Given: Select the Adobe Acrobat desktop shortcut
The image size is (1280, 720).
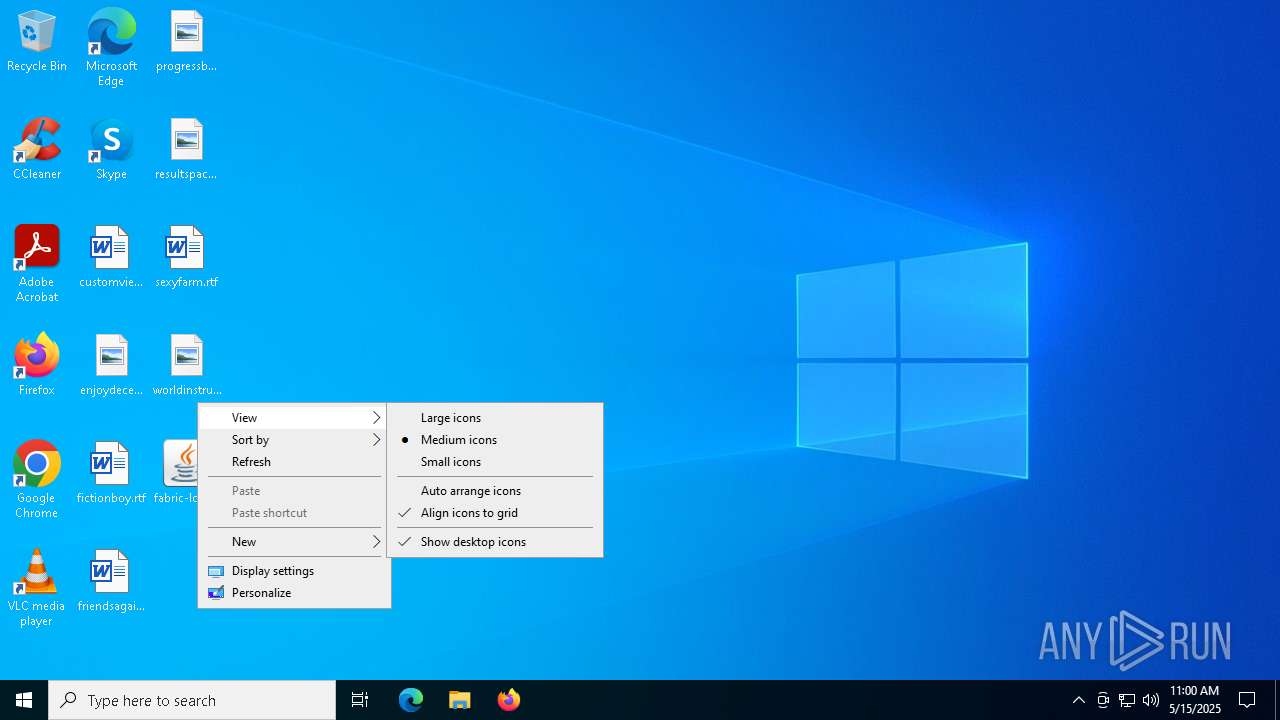Looking at the screenshot, I should [x=37, y=264].
